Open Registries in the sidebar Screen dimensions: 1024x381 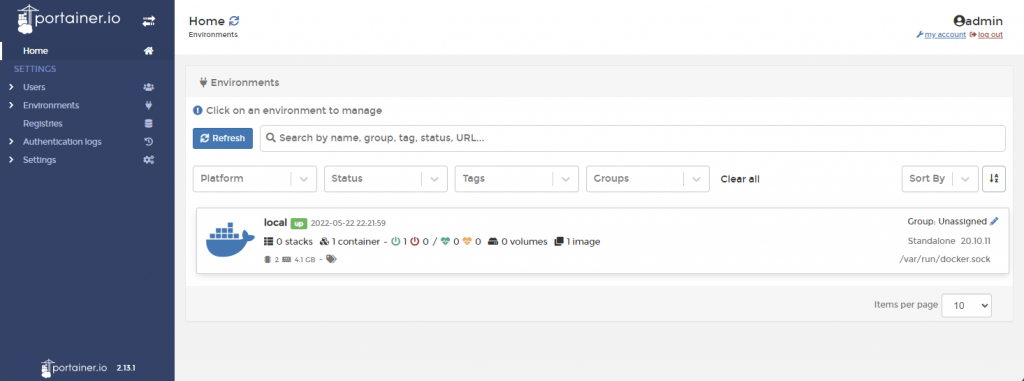click(43, 124)
